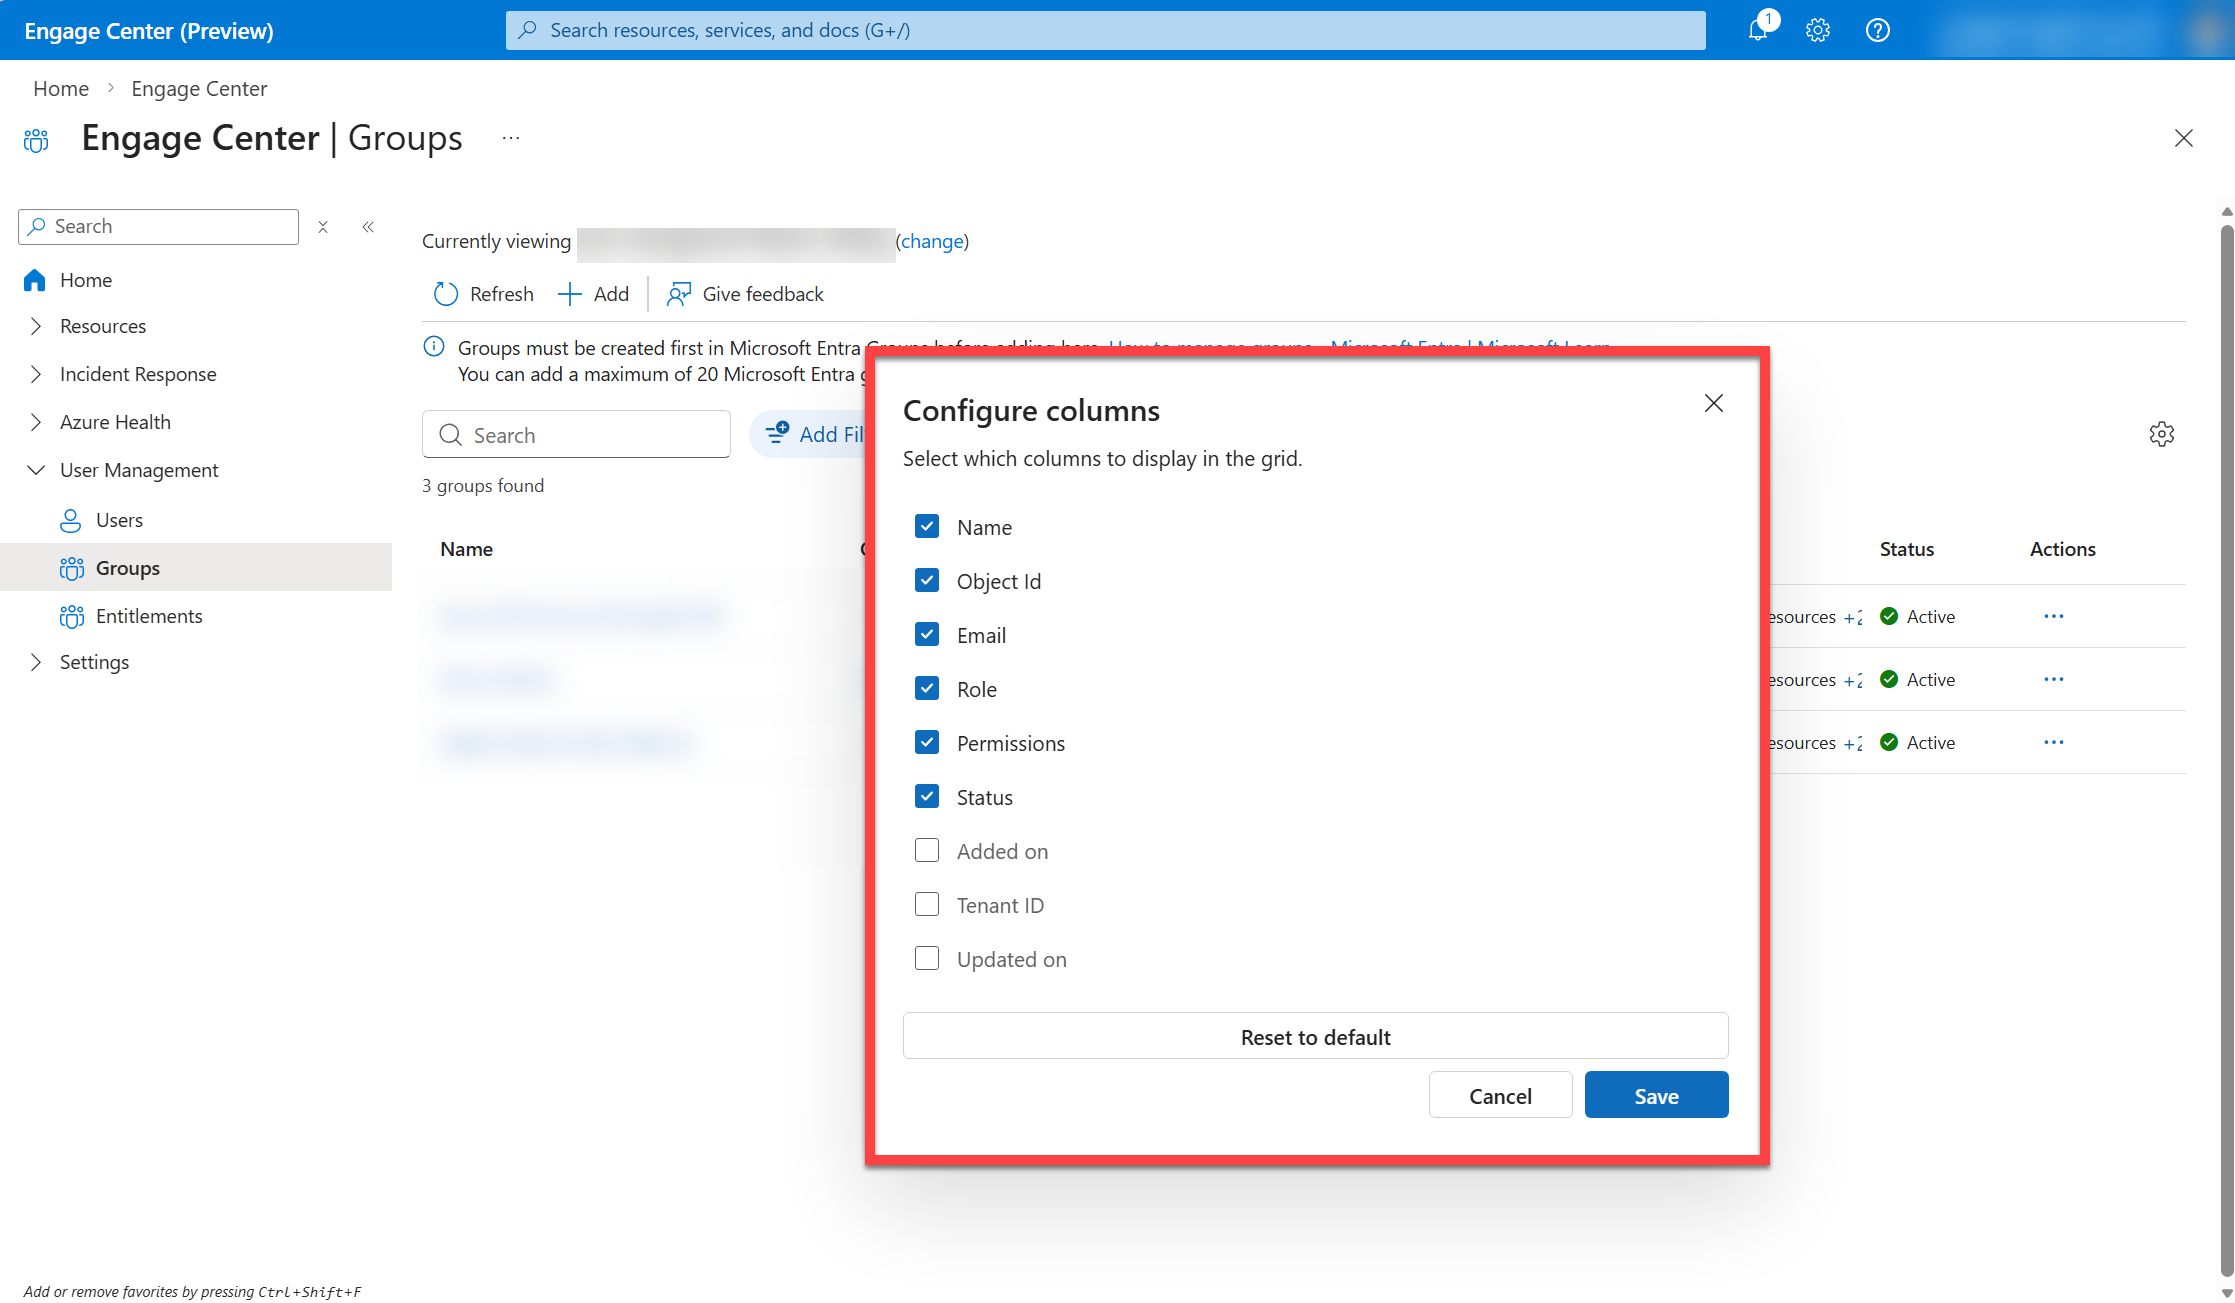
Task: Click Active status text in third row
Action: [x=1930, y=742]
